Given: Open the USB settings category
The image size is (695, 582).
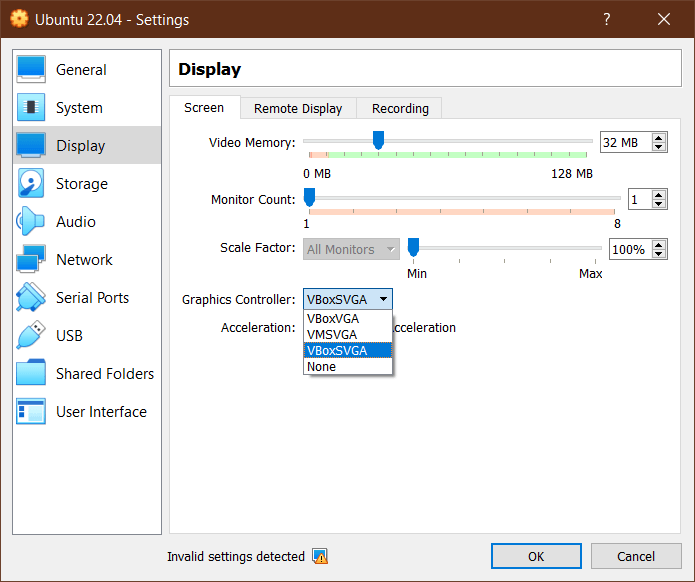Looking at the screenshot, I should (x=87, y=335).
